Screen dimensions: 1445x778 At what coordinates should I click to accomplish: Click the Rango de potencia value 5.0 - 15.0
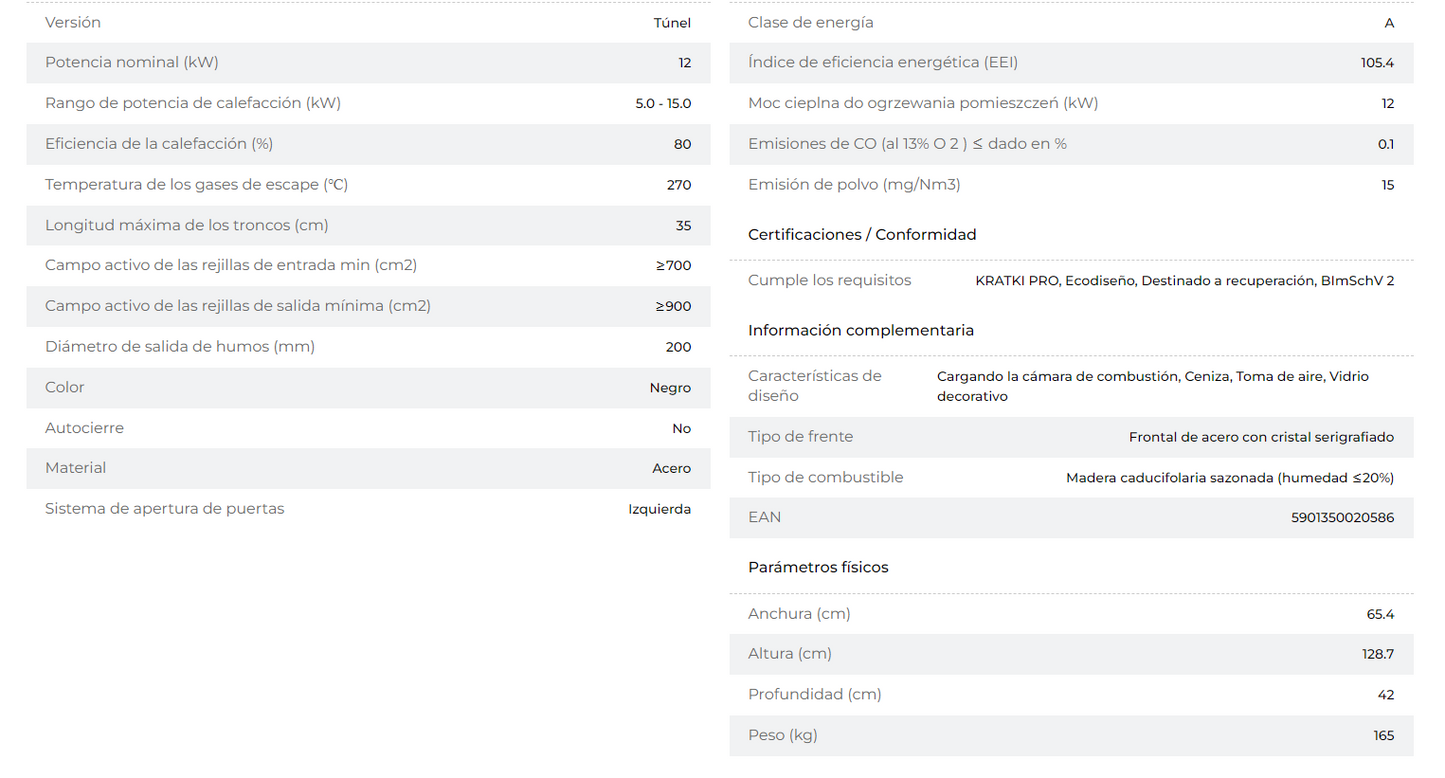click(x=663, y=104)
